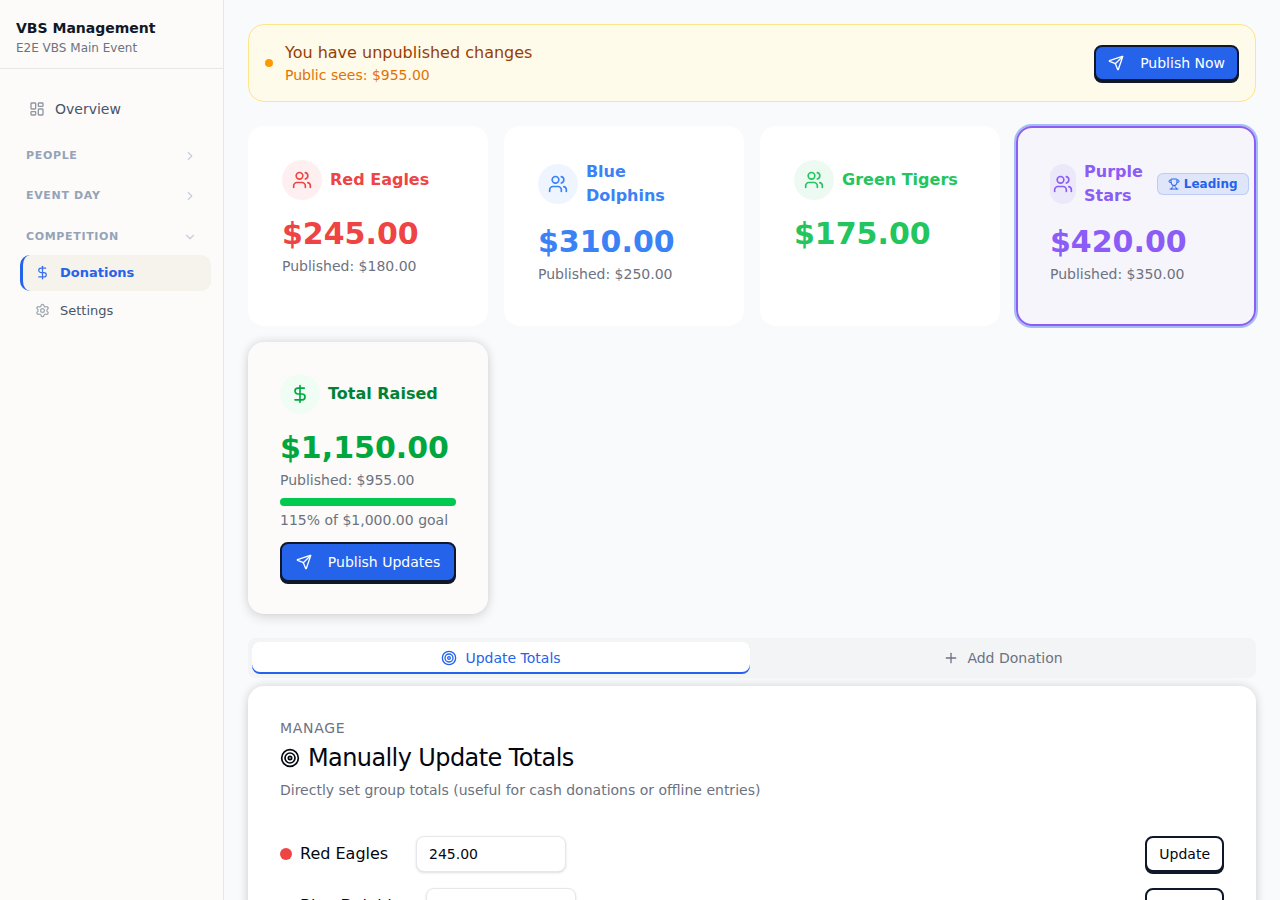Open the Overview grid icon
Image resolution: width=1280 pixels, height=900 pixels.
[37, 108]
